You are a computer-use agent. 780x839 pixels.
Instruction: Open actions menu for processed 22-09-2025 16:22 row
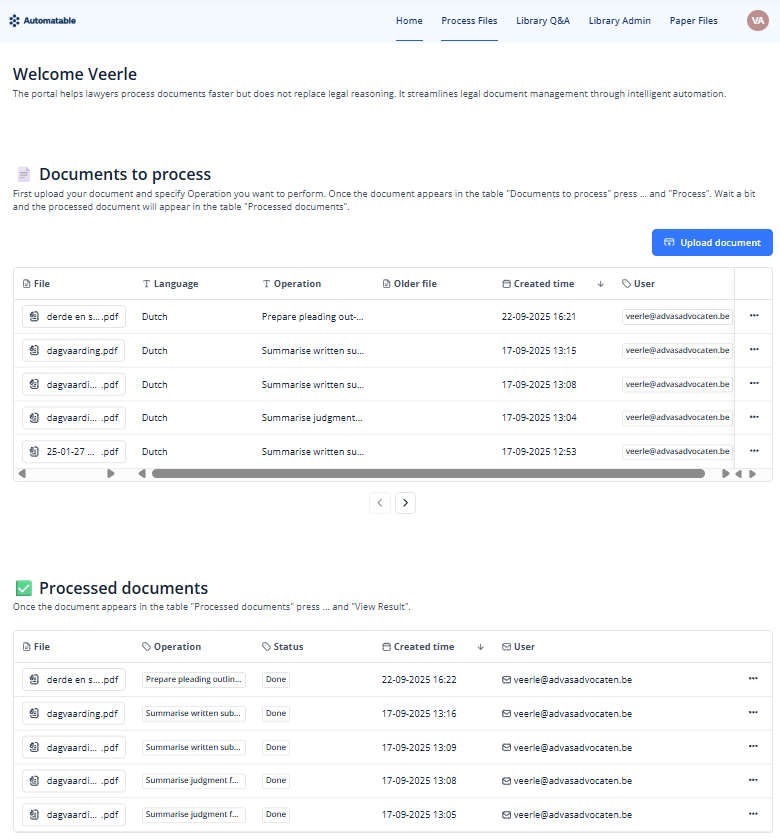[x=753, y=678]
